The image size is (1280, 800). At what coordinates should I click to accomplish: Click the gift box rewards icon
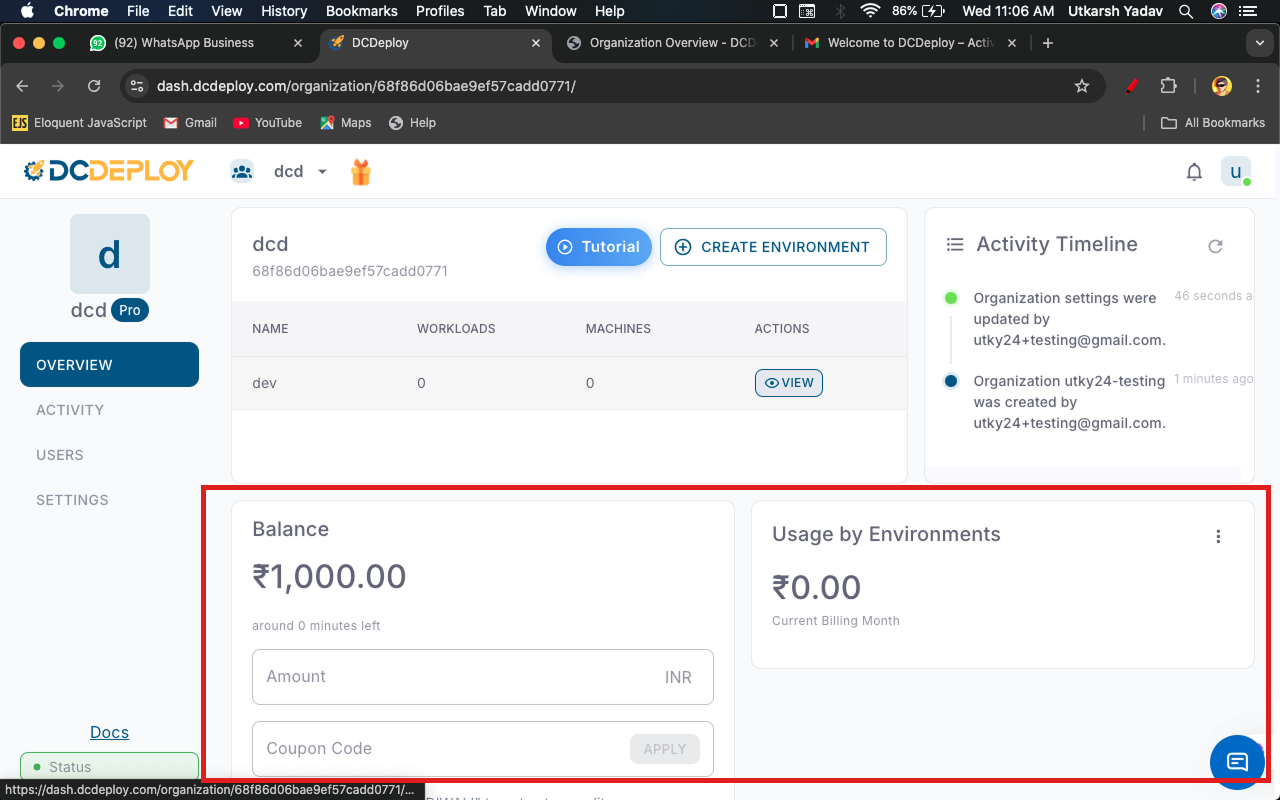pos(360,172)
